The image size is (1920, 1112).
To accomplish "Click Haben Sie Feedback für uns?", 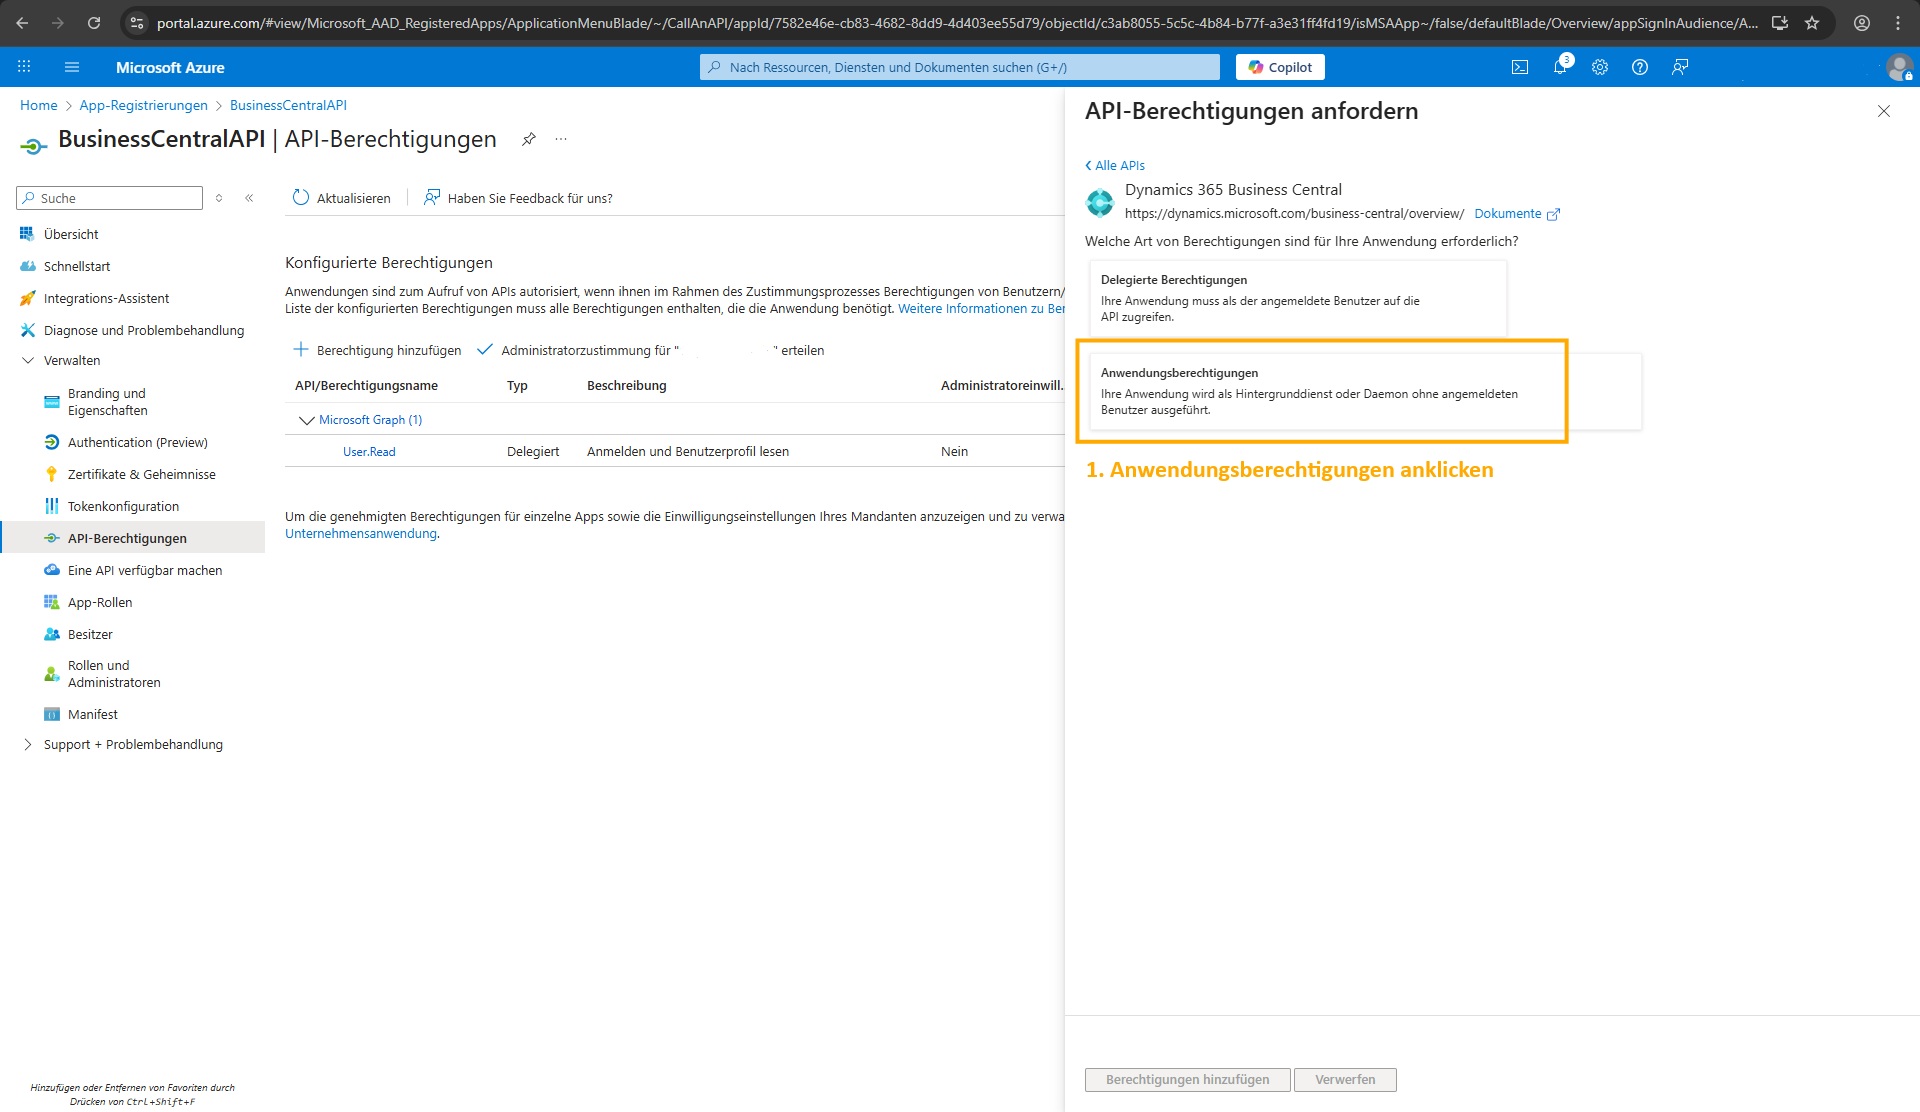I will [x=518, y=198].
